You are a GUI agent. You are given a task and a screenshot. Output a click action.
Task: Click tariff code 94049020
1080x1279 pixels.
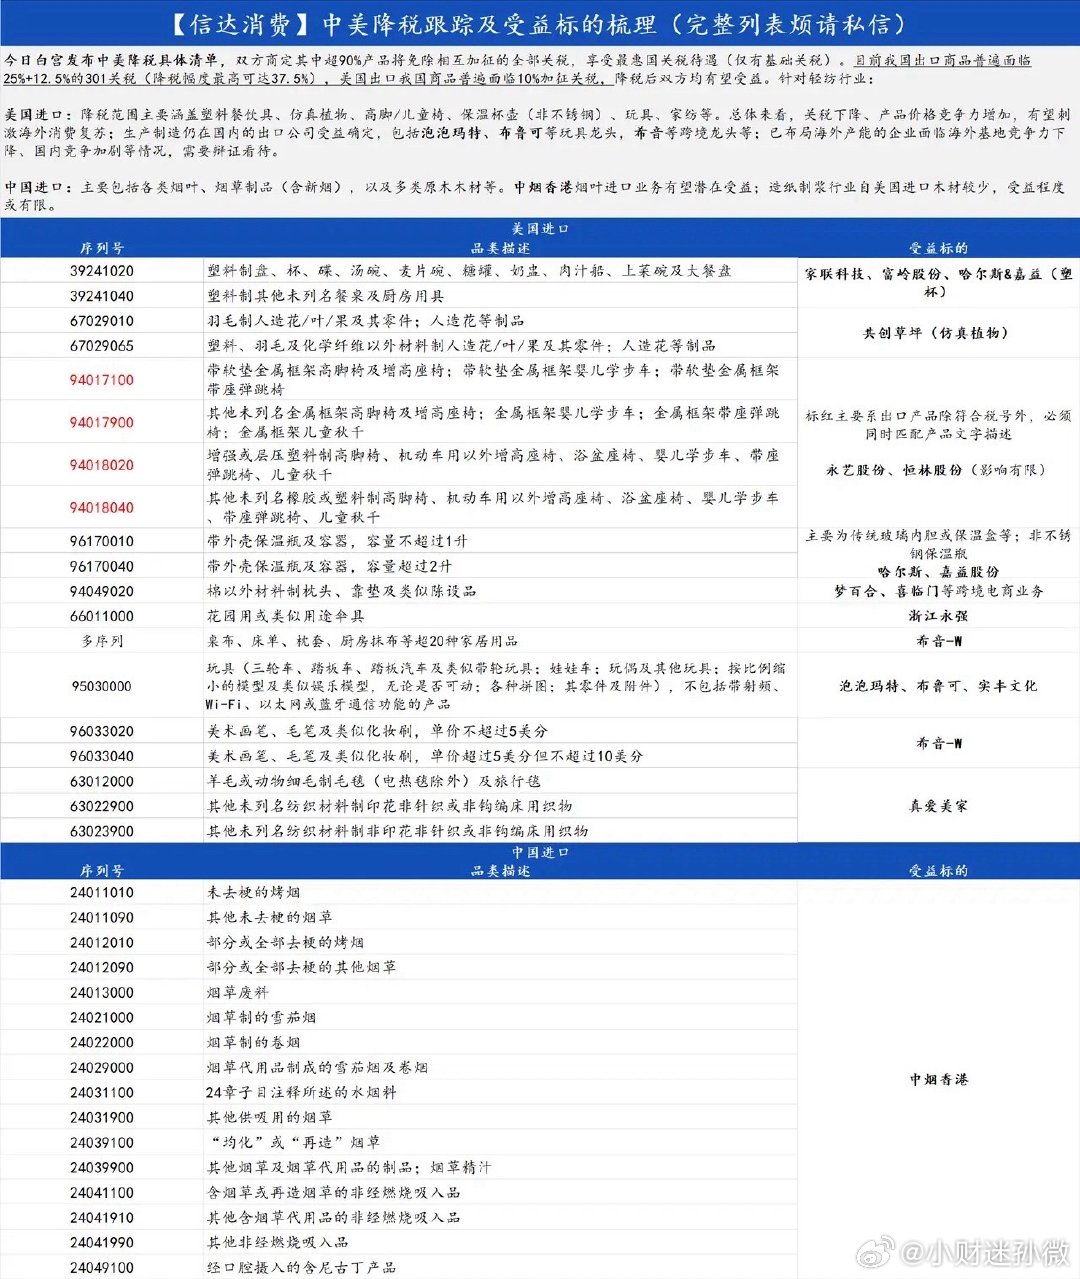pyautogui.click(x=102, y=591)
